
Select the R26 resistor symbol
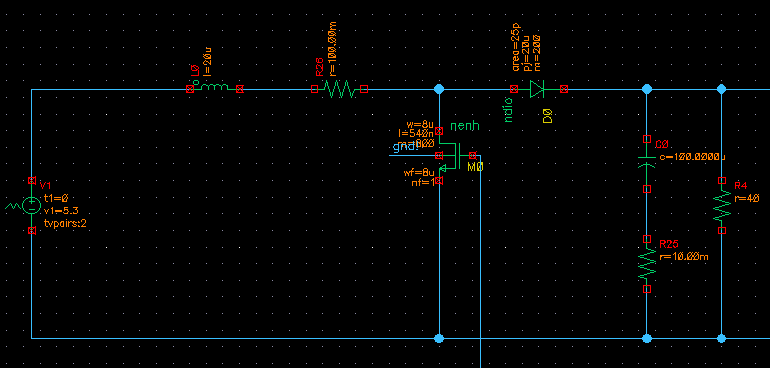point(339,89)
